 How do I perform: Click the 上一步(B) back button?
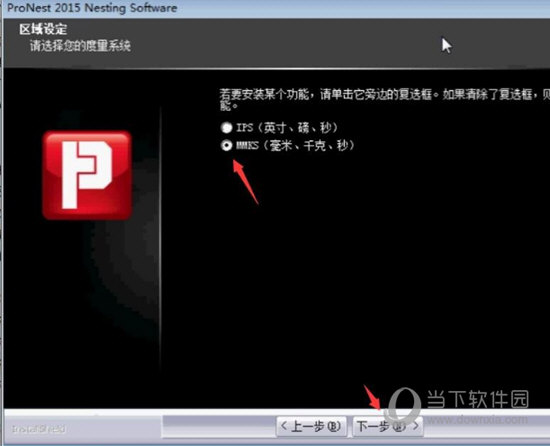pyautogui.click(x=311, y=426)
